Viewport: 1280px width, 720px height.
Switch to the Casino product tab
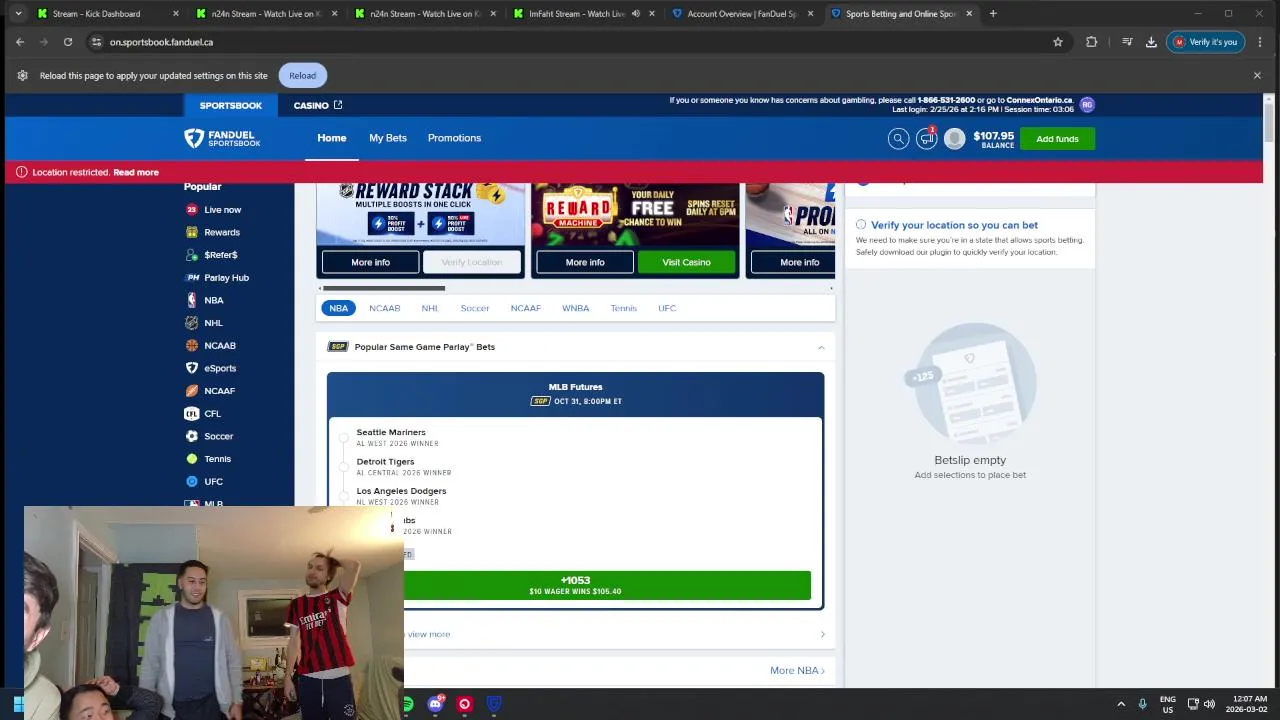tap(318, 105)
